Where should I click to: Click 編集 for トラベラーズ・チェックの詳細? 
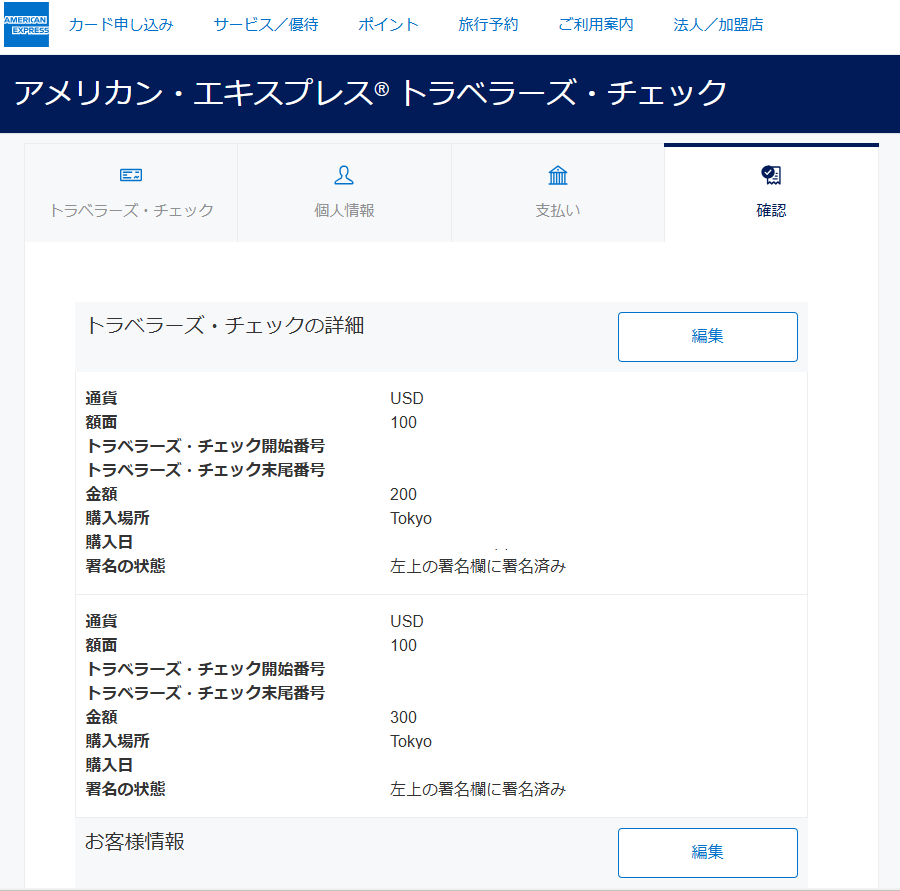coord(708,337)
